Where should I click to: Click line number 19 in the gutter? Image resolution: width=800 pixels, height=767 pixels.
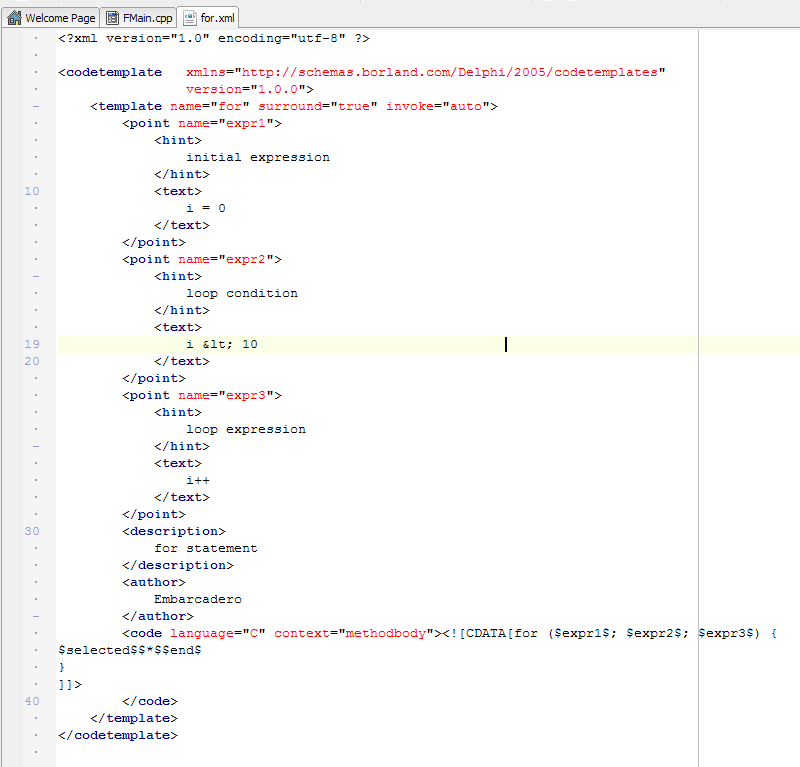click(x=32, y=344)
